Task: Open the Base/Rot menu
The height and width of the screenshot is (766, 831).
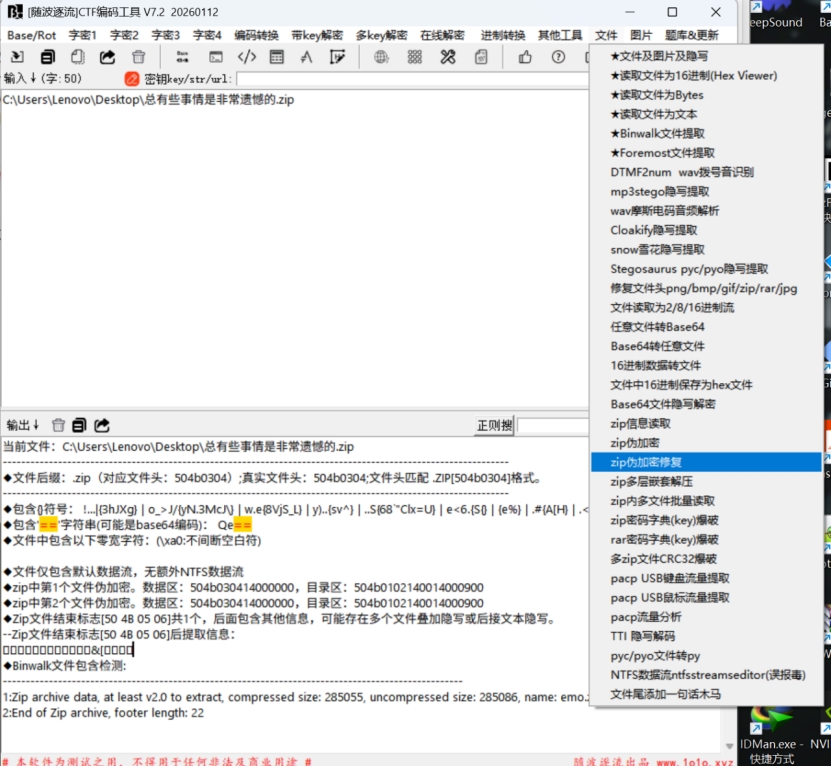Action: point(32,35)
